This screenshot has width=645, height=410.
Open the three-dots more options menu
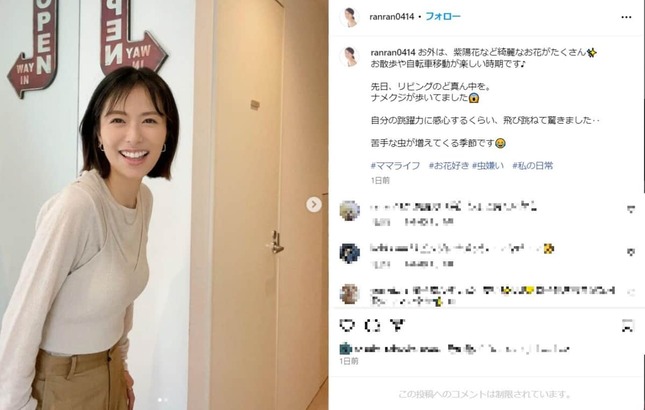(x=626, y=17)
